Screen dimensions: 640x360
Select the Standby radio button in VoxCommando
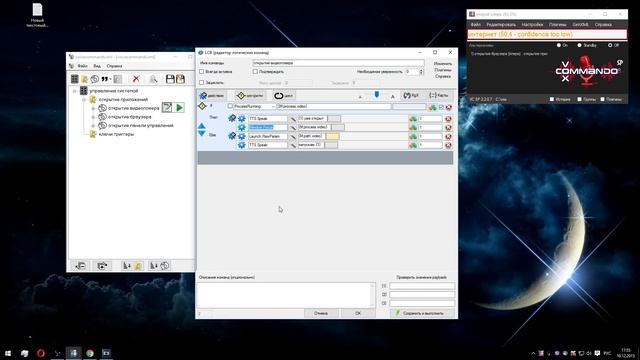point(579,45)
